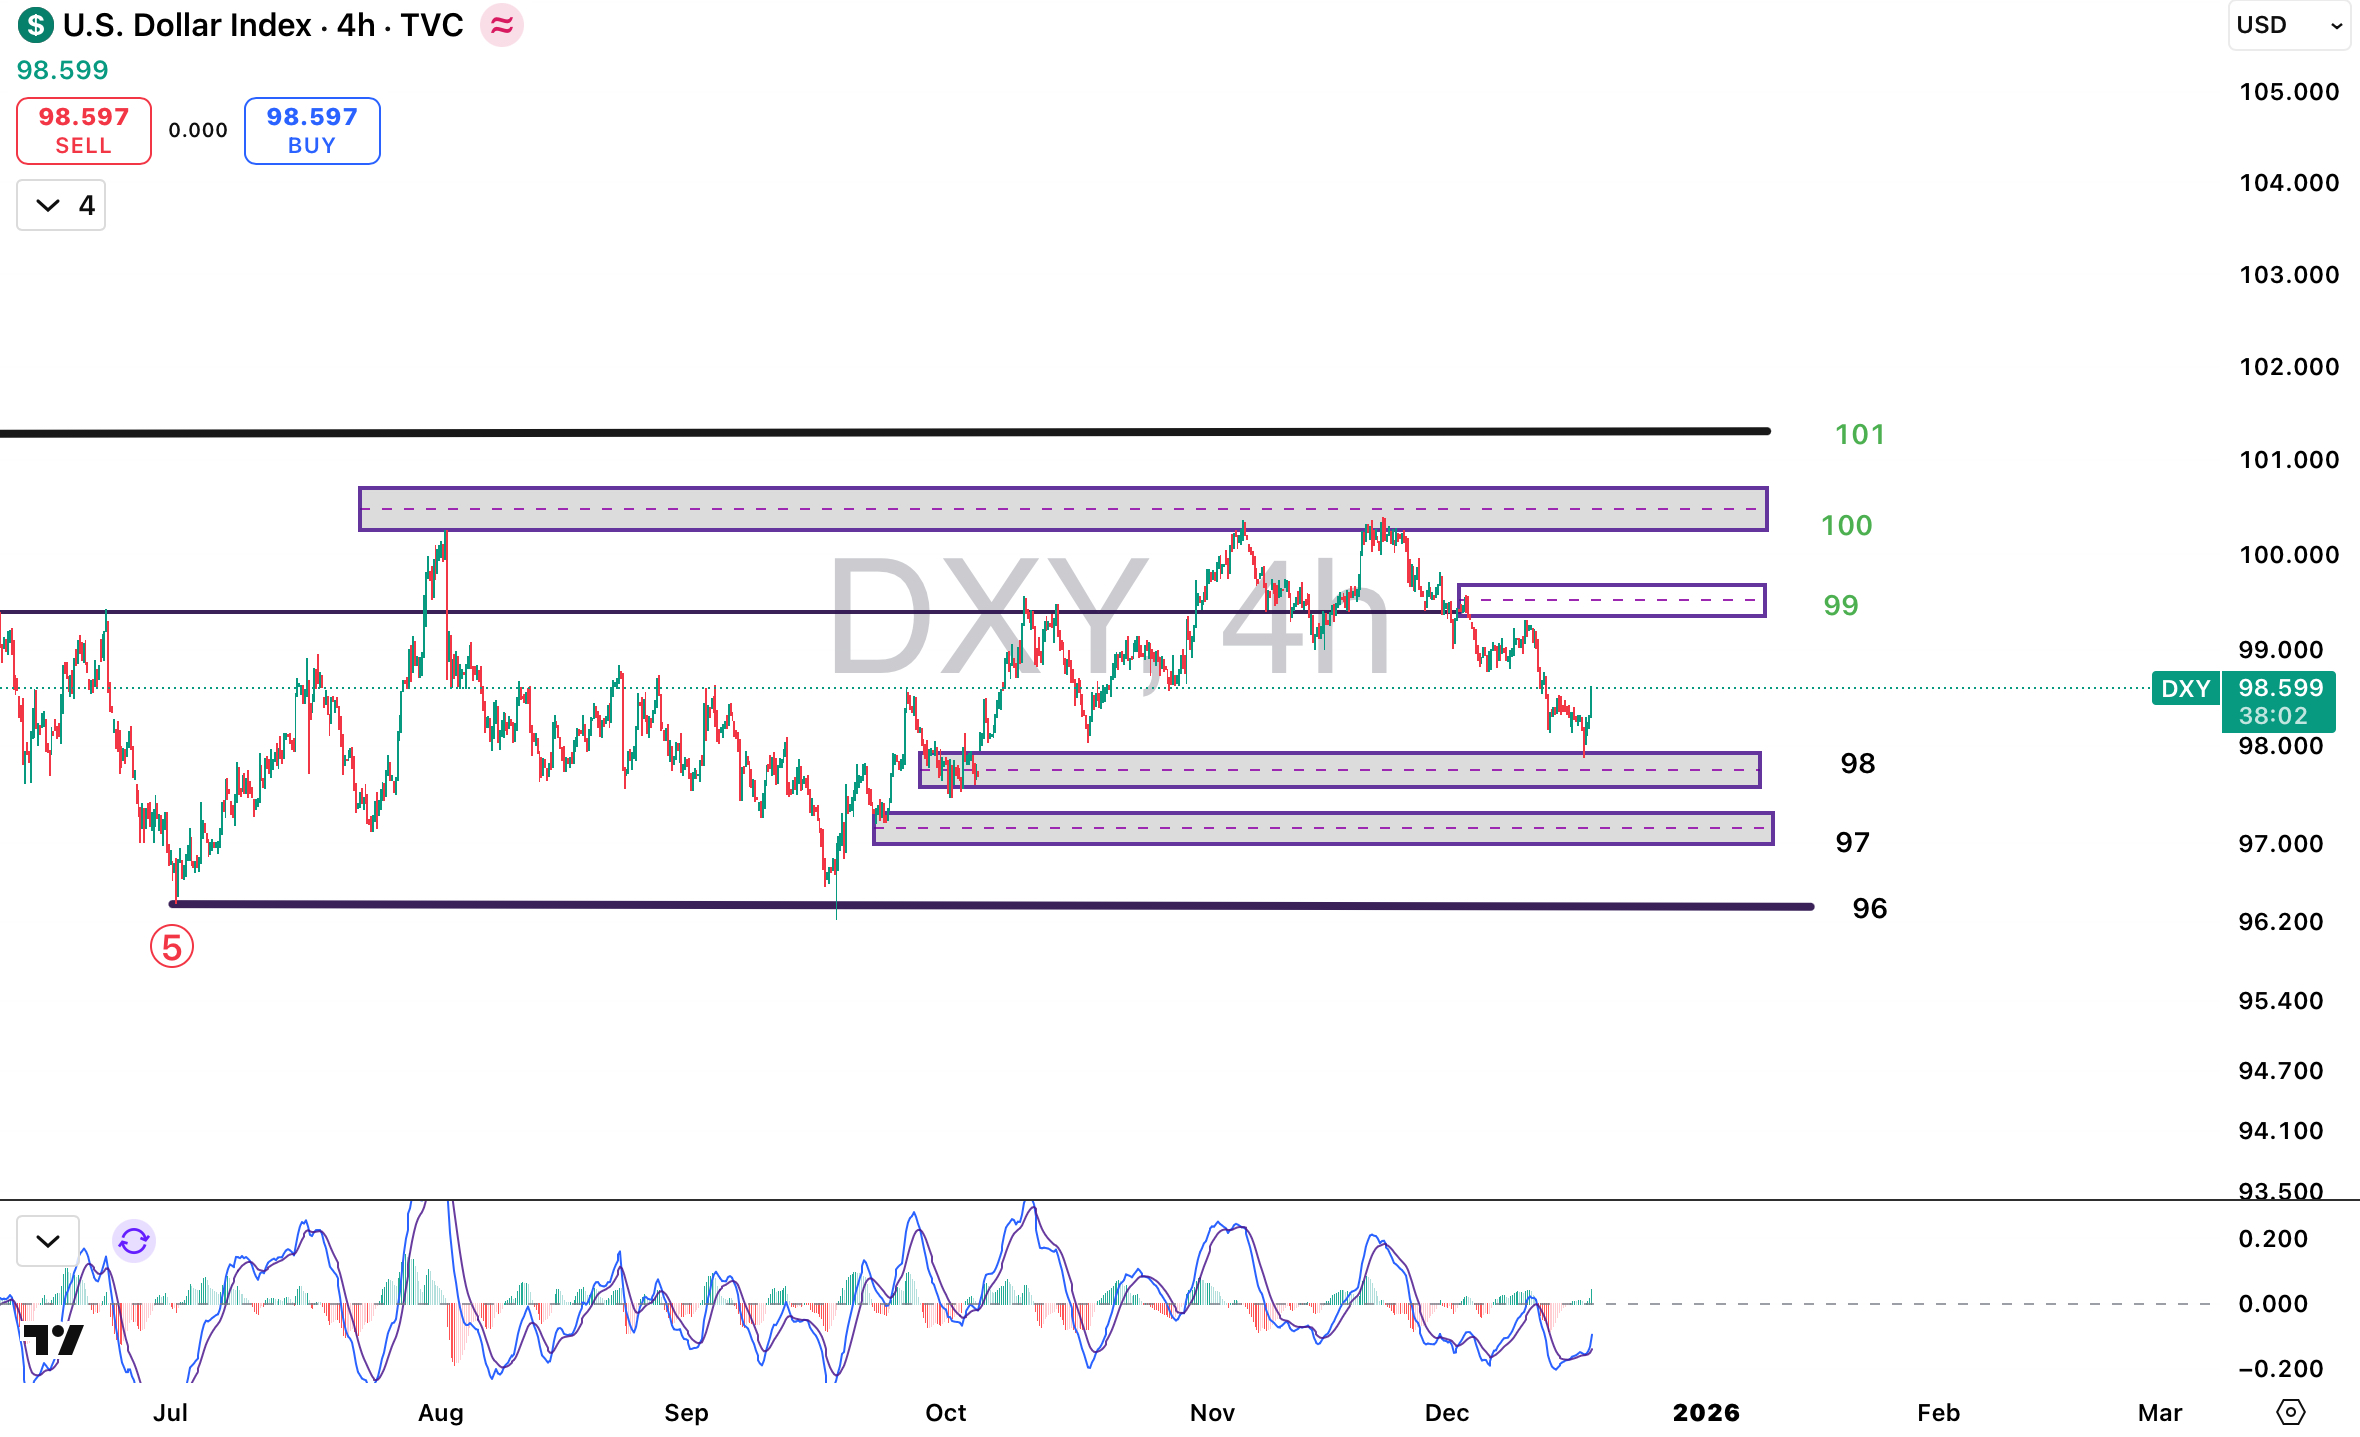Click the gray supply zone box at 100

(x=1060, y=506)
